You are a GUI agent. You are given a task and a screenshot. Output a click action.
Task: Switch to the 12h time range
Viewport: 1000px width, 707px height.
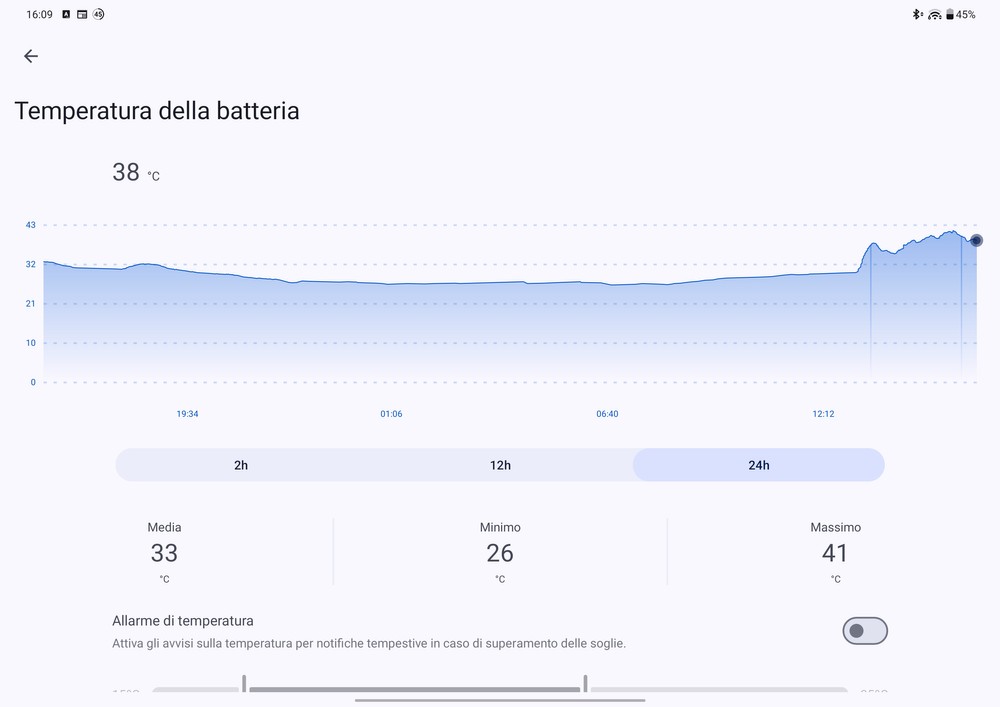(x=500, y=465)
